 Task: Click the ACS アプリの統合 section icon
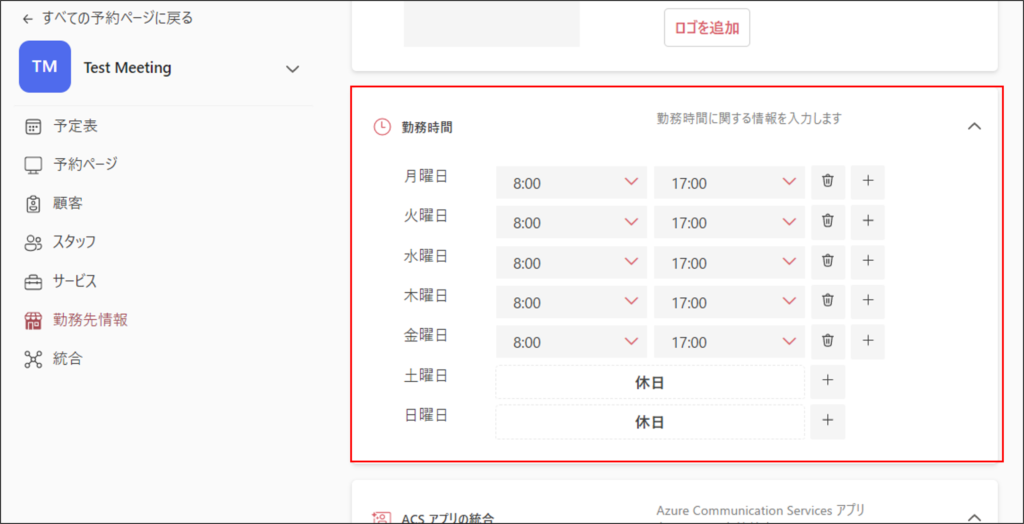point(382,519)
